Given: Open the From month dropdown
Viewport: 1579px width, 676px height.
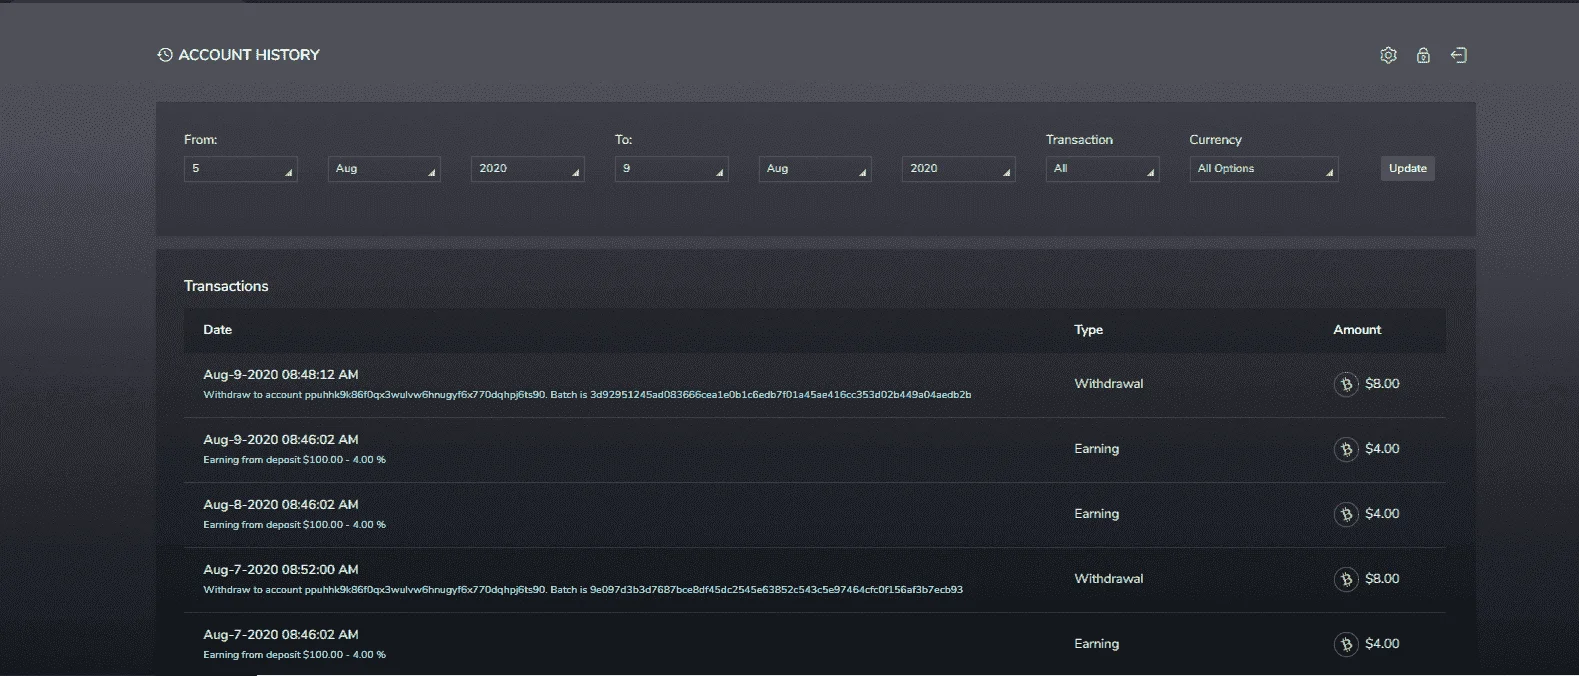Looking at the screenshot, I should coord(384,169).
